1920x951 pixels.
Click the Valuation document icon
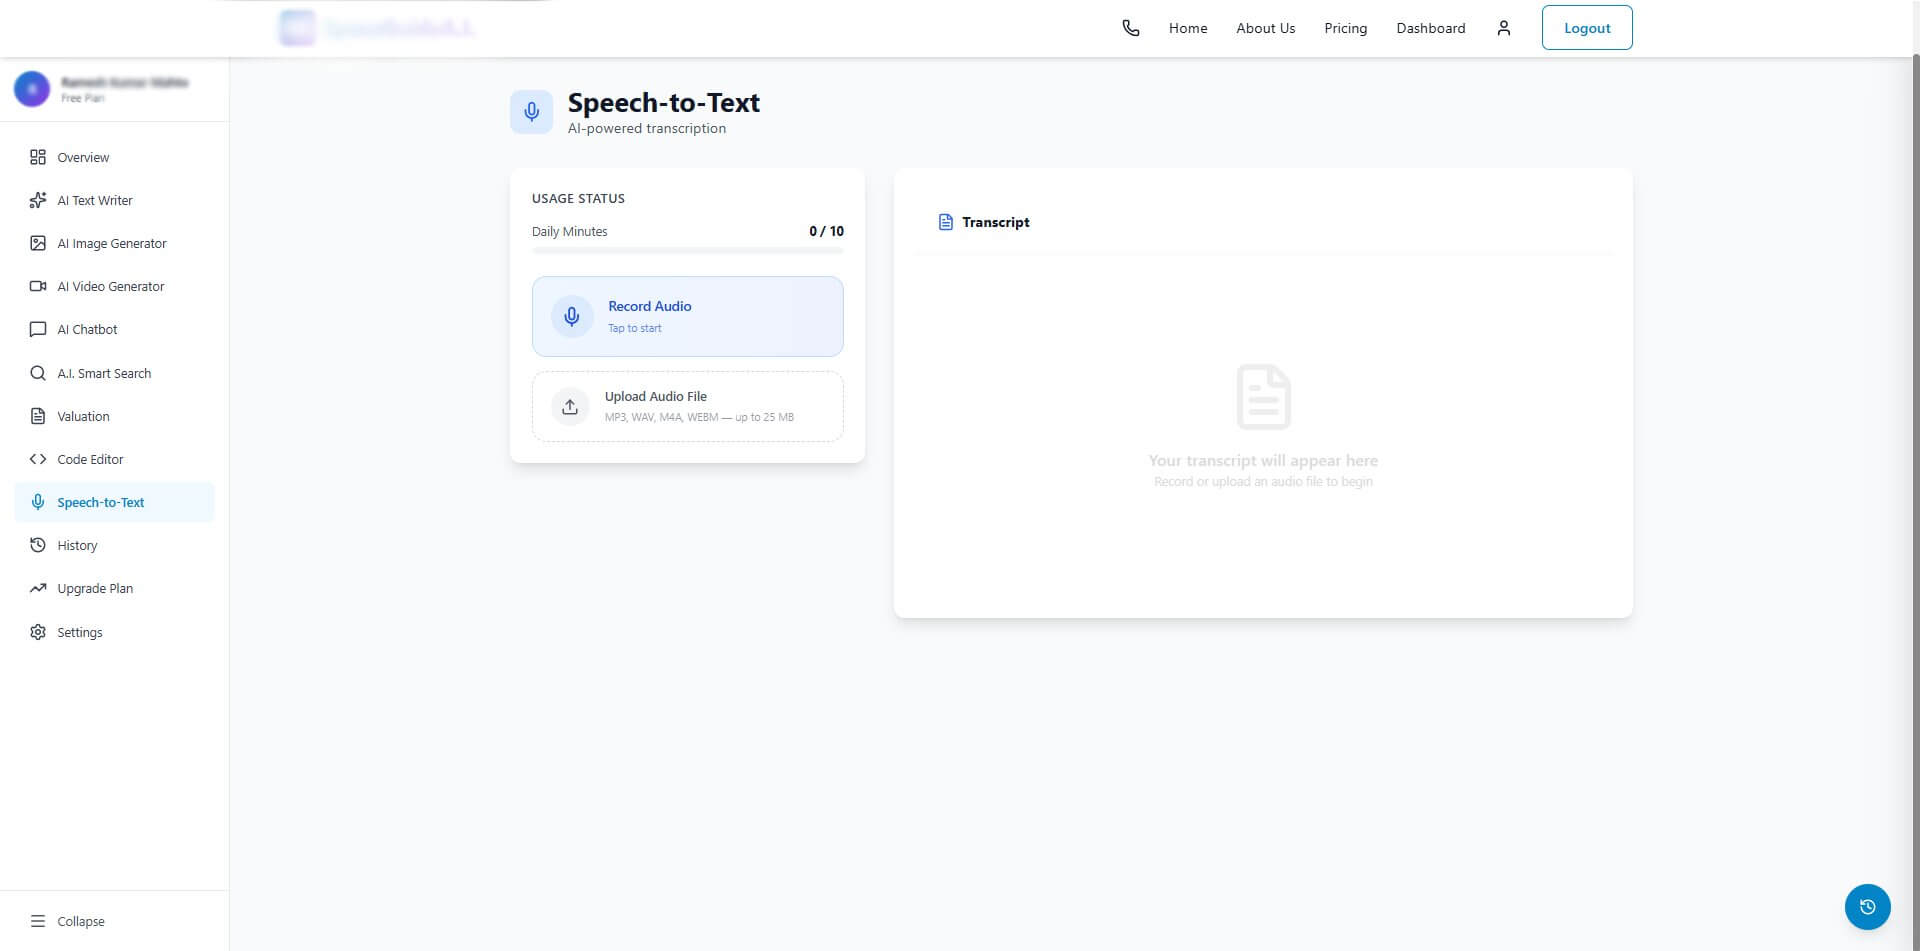point(38,416)
